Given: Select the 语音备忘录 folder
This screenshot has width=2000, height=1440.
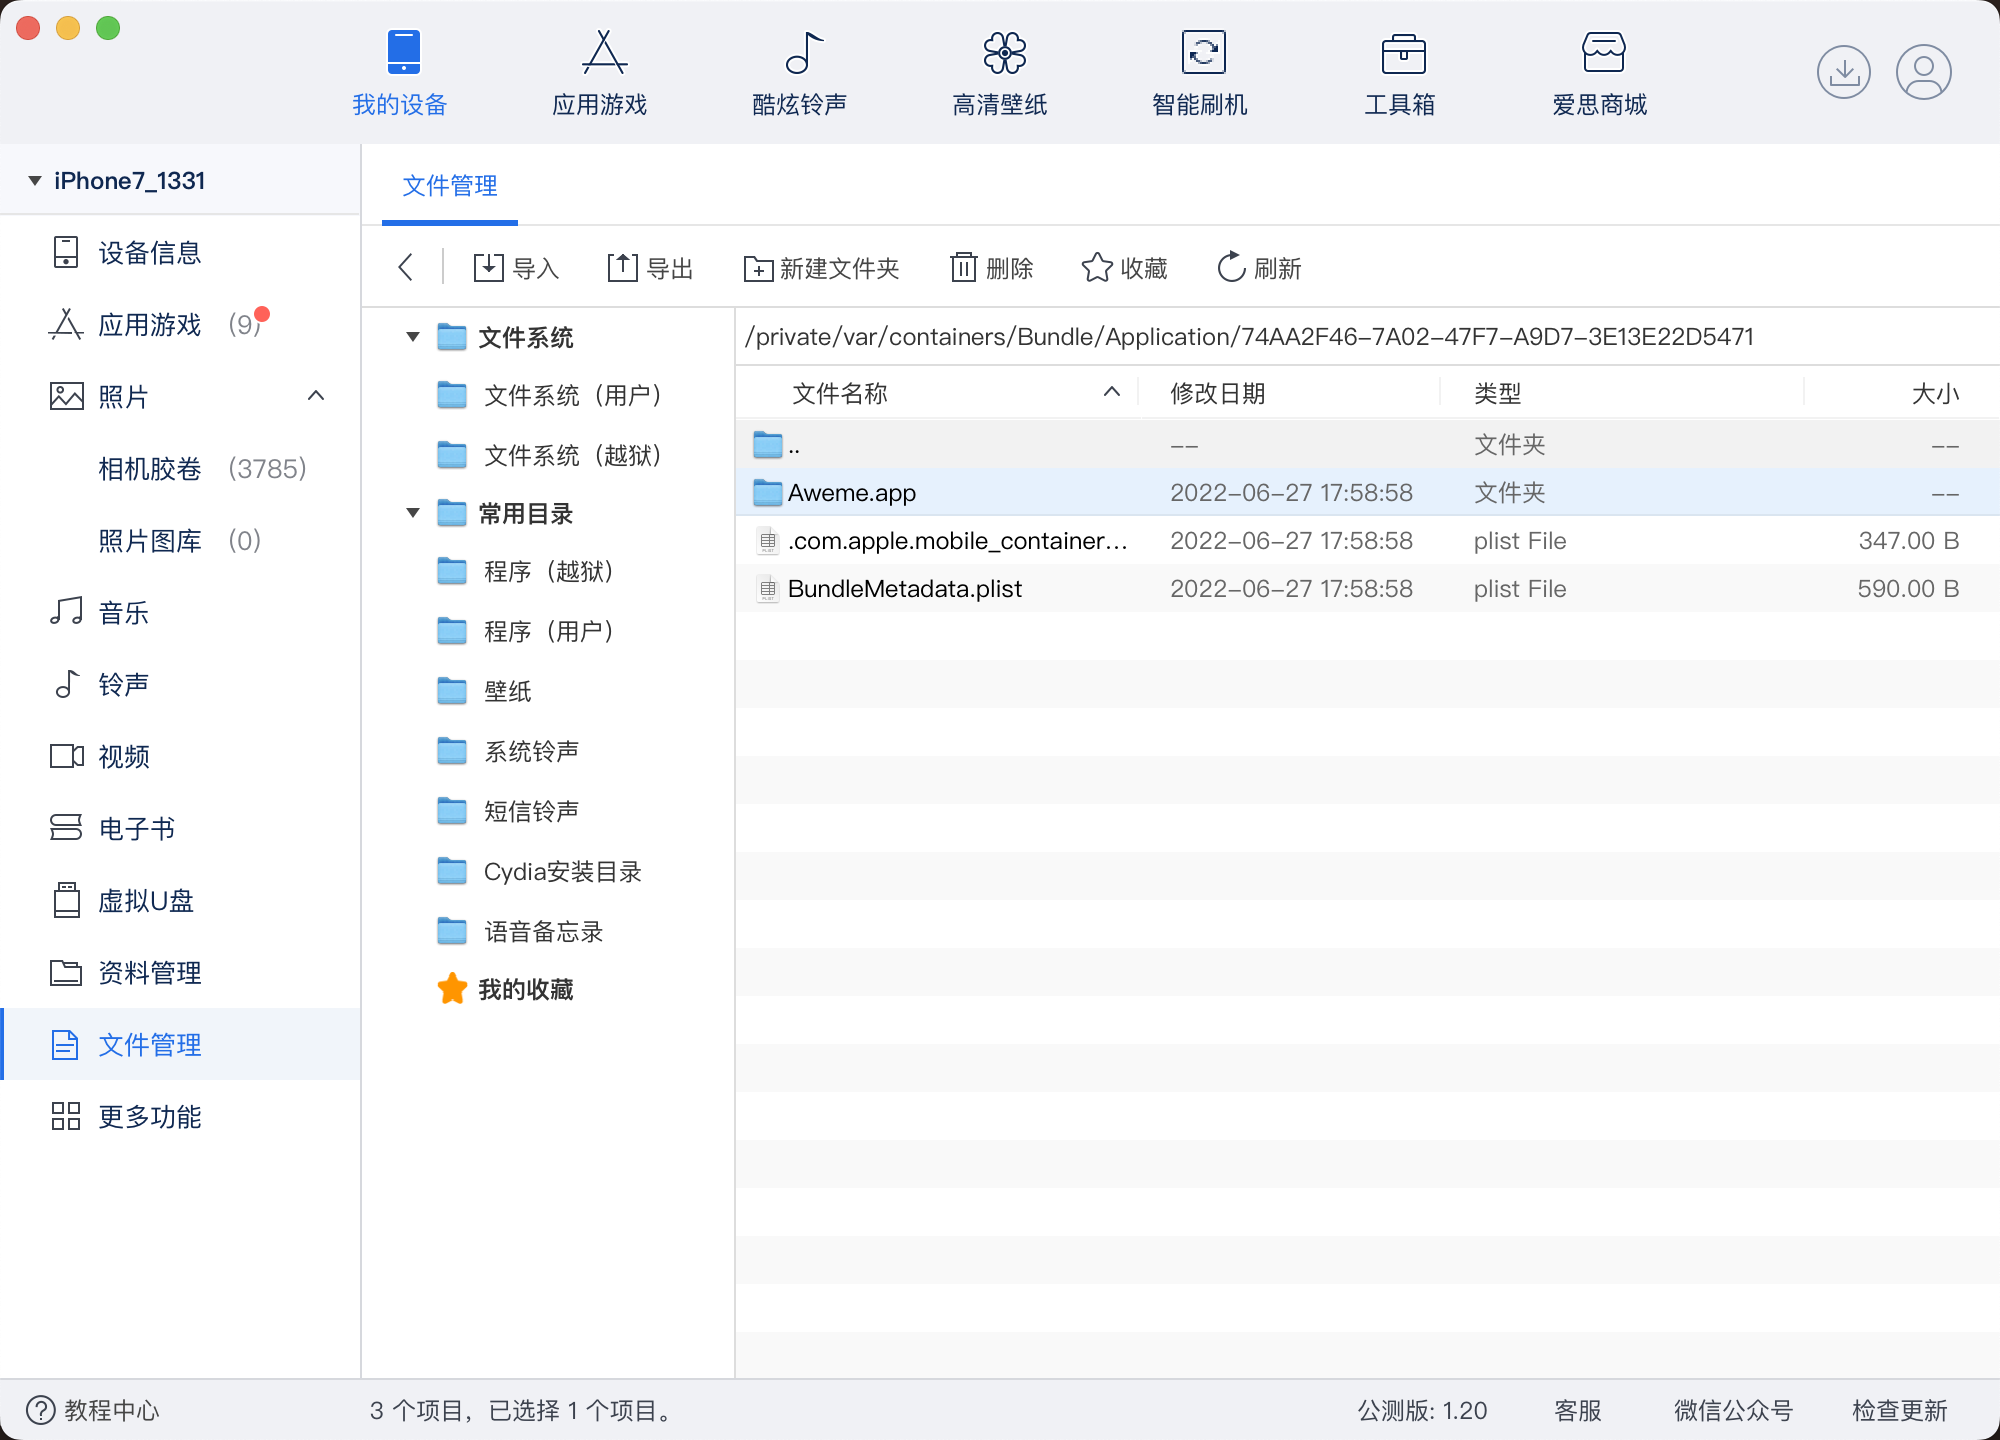Looking at the screenshot, I should point(520,932).
